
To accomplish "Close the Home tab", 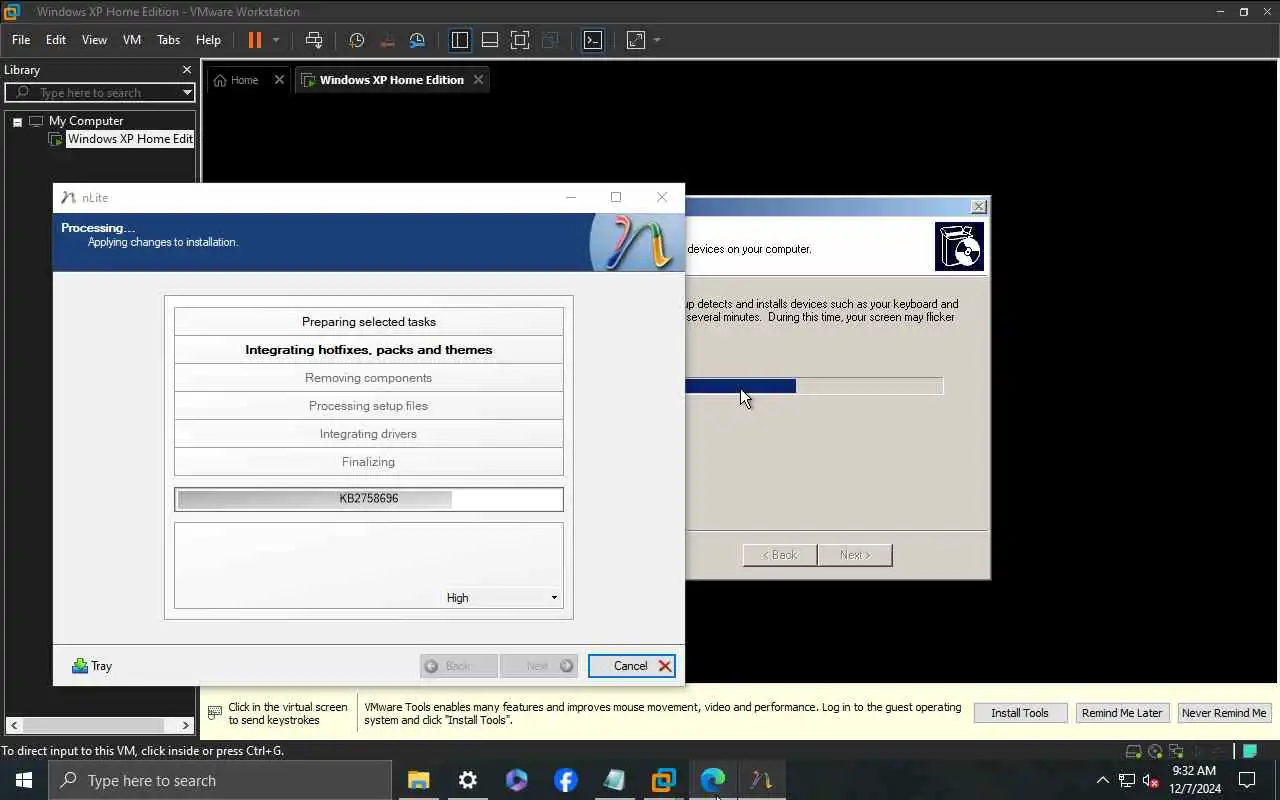I will pos(279,80).
